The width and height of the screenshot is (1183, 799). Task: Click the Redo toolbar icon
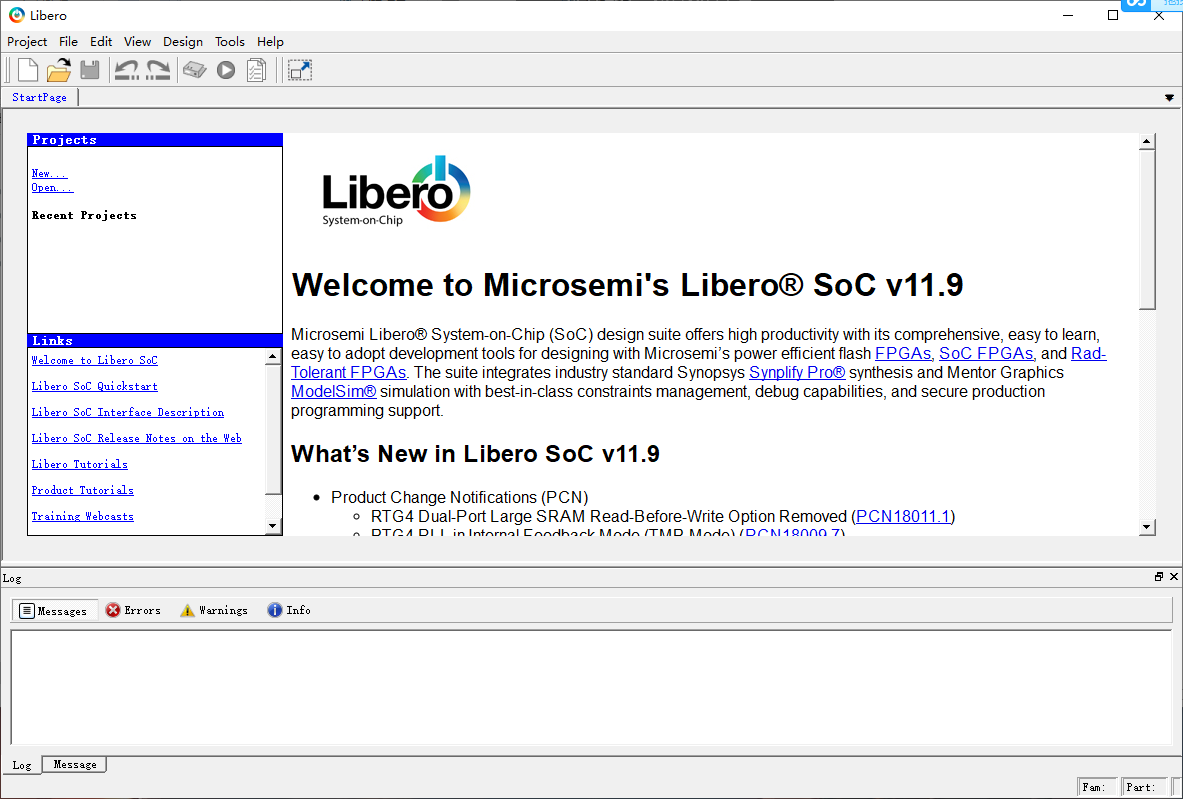(x=158, y=70)
